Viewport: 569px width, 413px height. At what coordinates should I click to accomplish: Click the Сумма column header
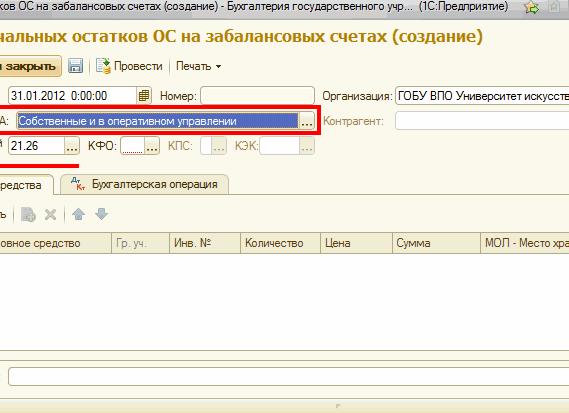pyautogui.click(x=437, y=243)
